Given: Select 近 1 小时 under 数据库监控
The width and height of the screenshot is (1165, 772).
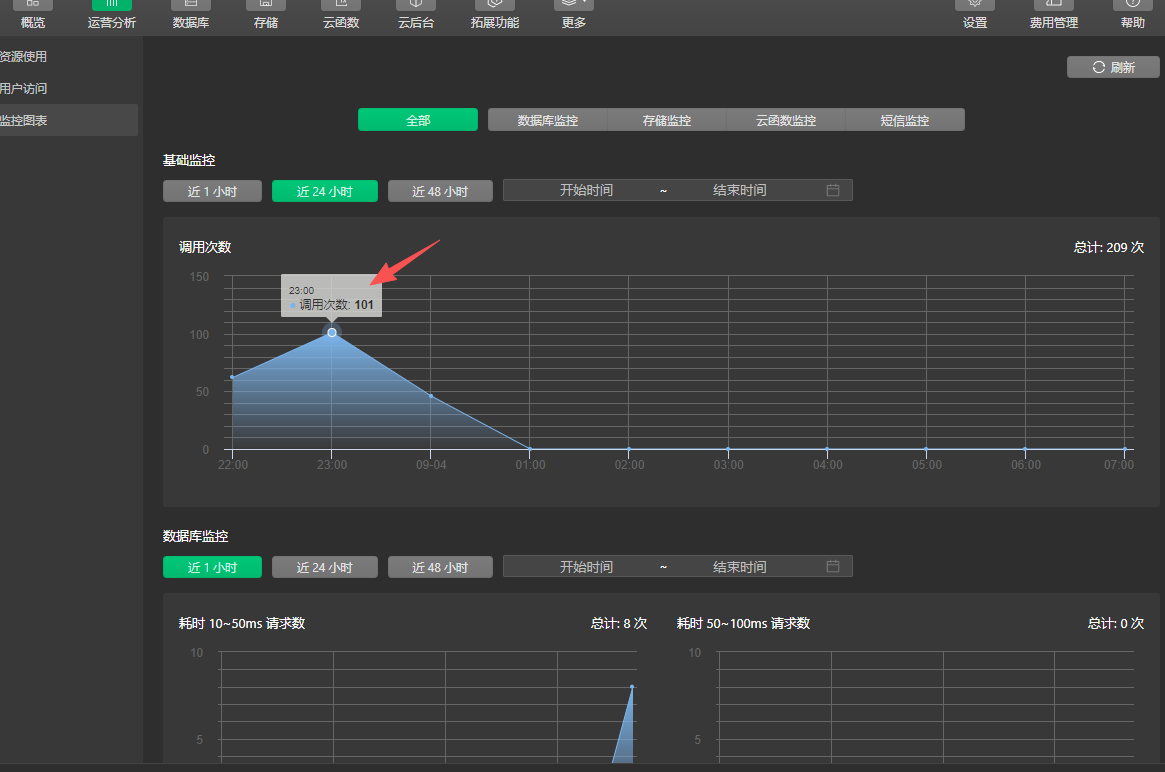Looking at the screenshot, I should (212, 567).
